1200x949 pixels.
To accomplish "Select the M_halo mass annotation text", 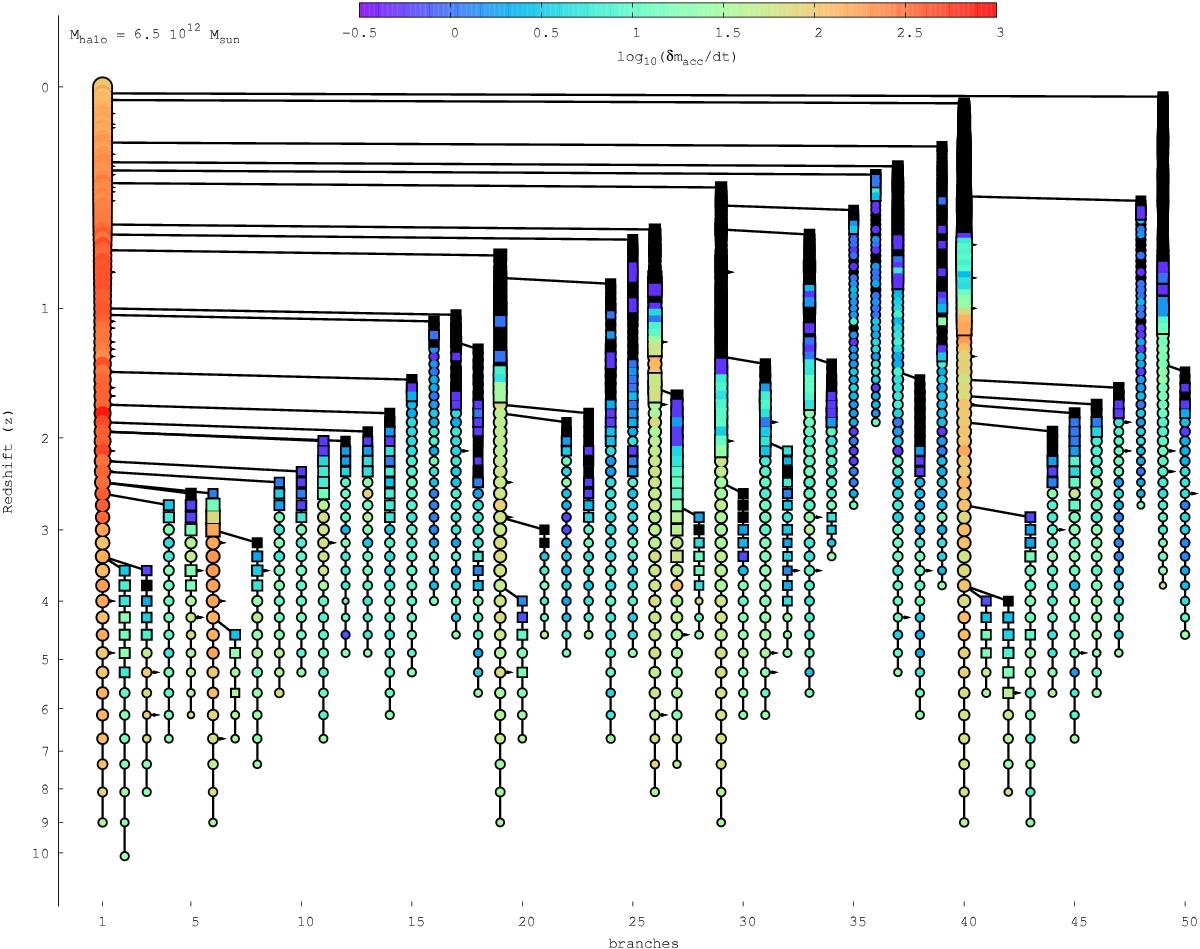I will pos(154,38).
